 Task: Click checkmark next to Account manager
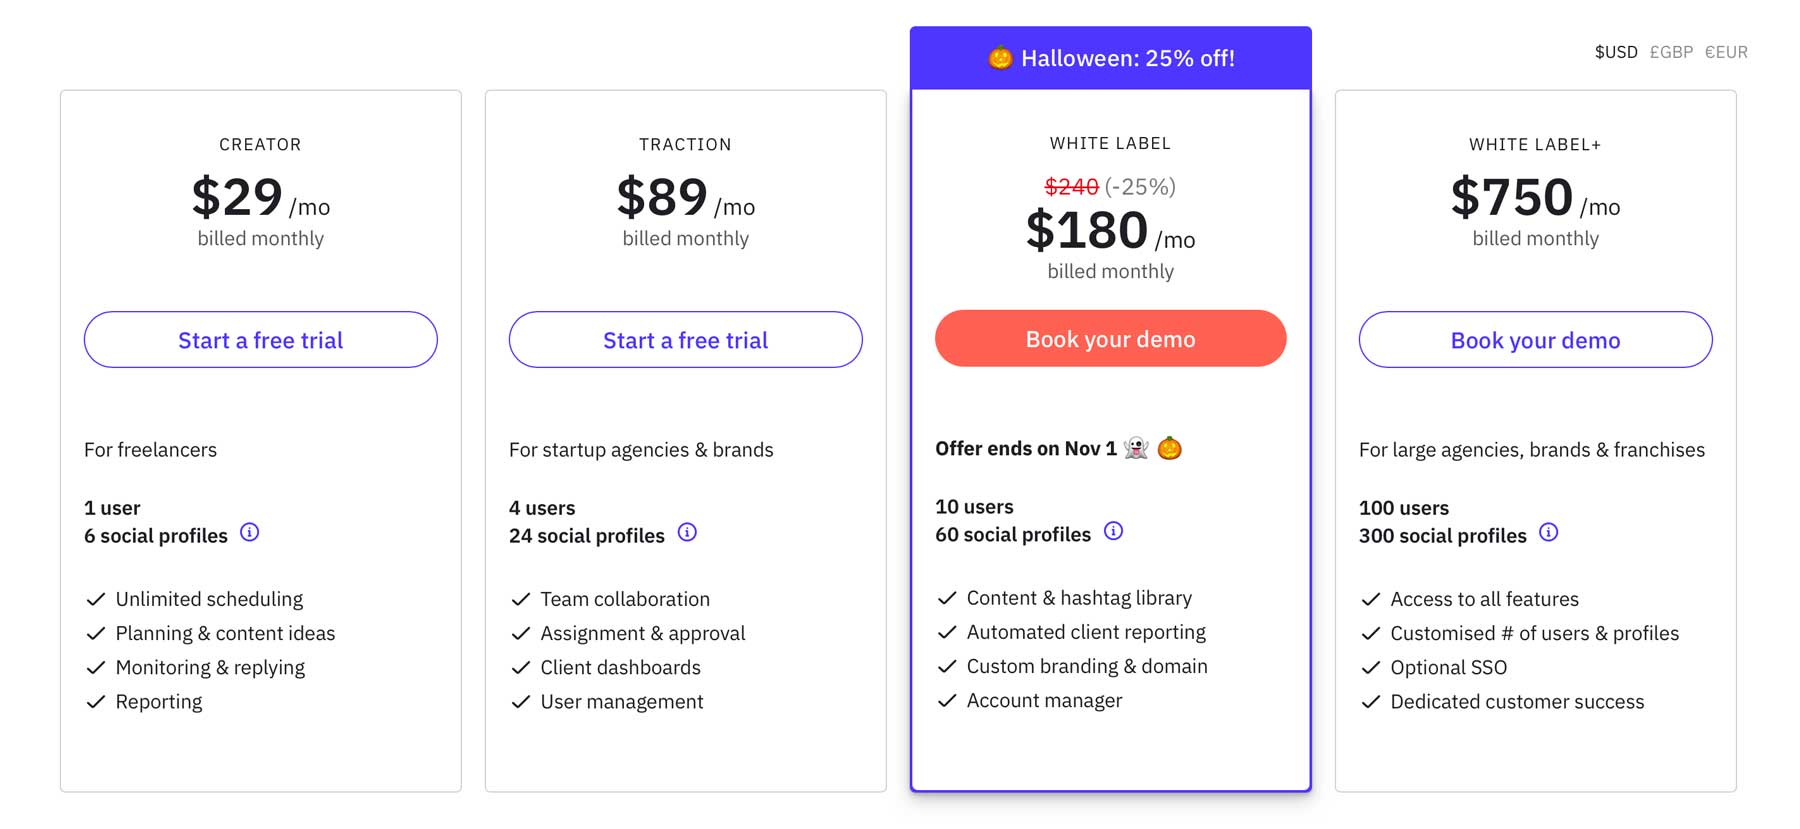(x=946, y=700)
